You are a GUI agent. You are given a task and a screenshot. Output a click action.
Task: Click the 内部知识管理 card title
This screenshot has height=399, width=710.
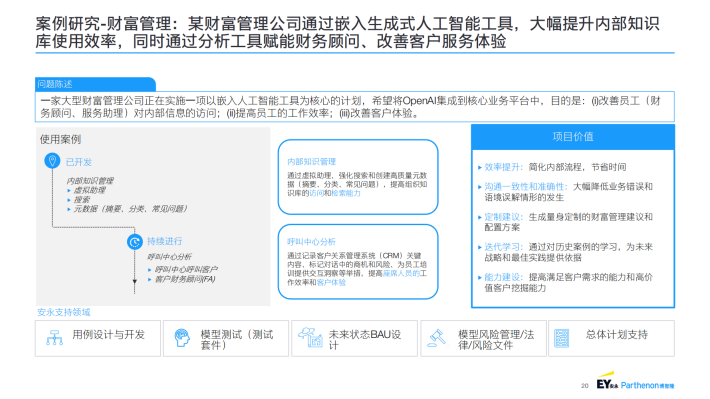[311, 162]
